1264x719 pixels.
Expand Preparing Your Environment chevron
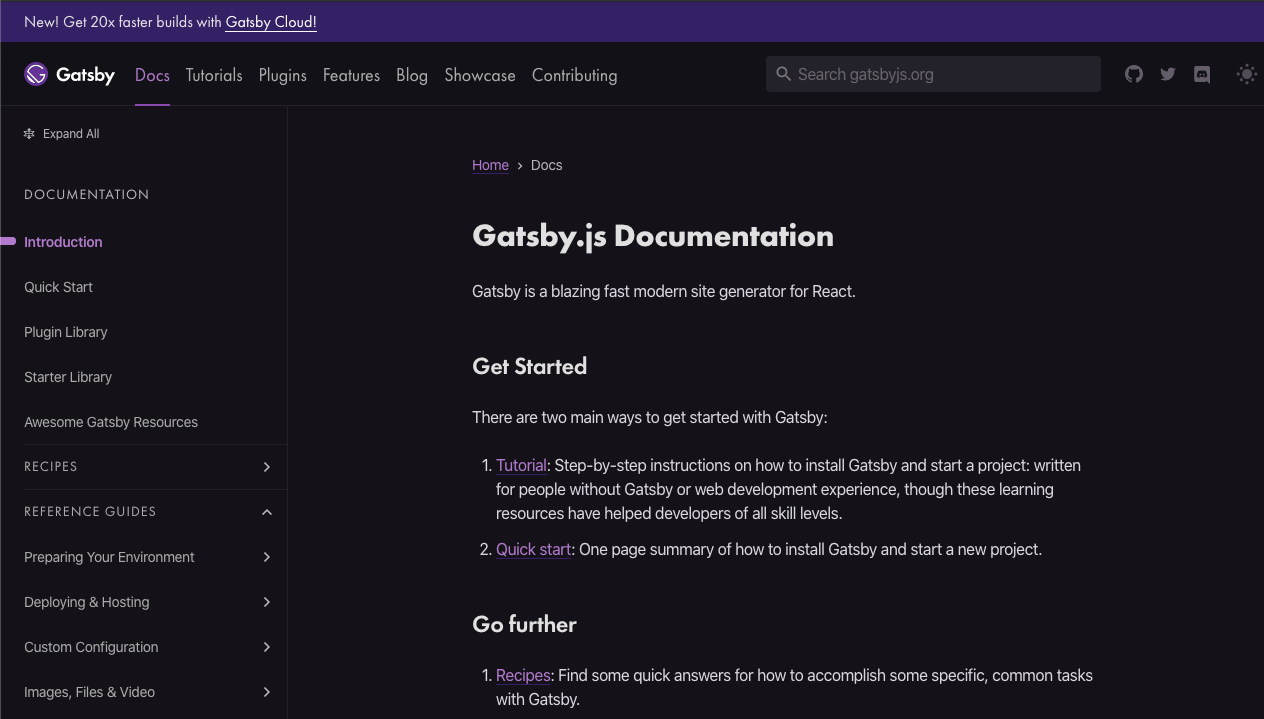[267, 557]
